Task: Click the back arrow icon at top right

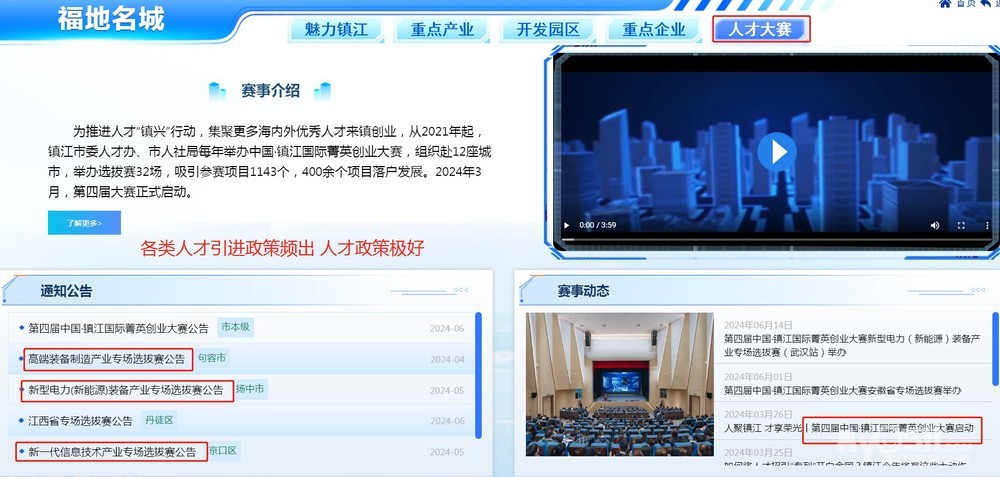Action: 984,4
